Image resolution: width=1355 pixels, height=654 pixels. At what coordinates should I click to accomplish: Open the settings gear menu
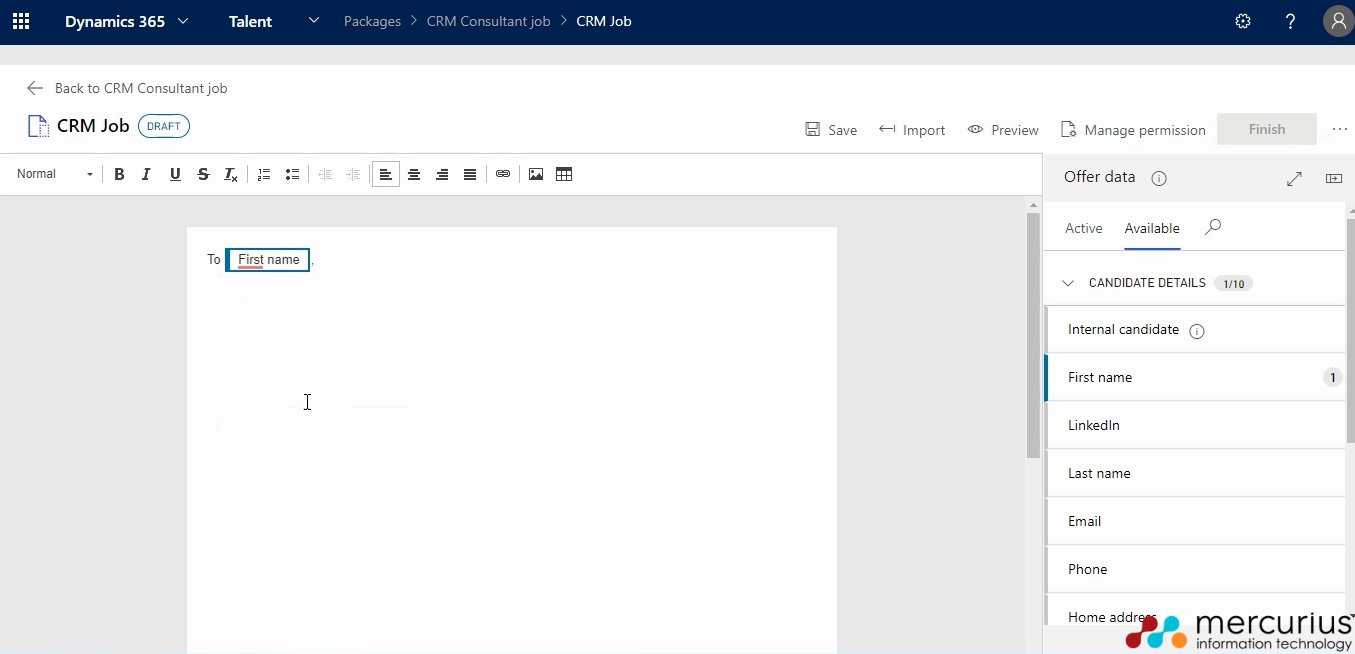click(x=1243, y=21)
